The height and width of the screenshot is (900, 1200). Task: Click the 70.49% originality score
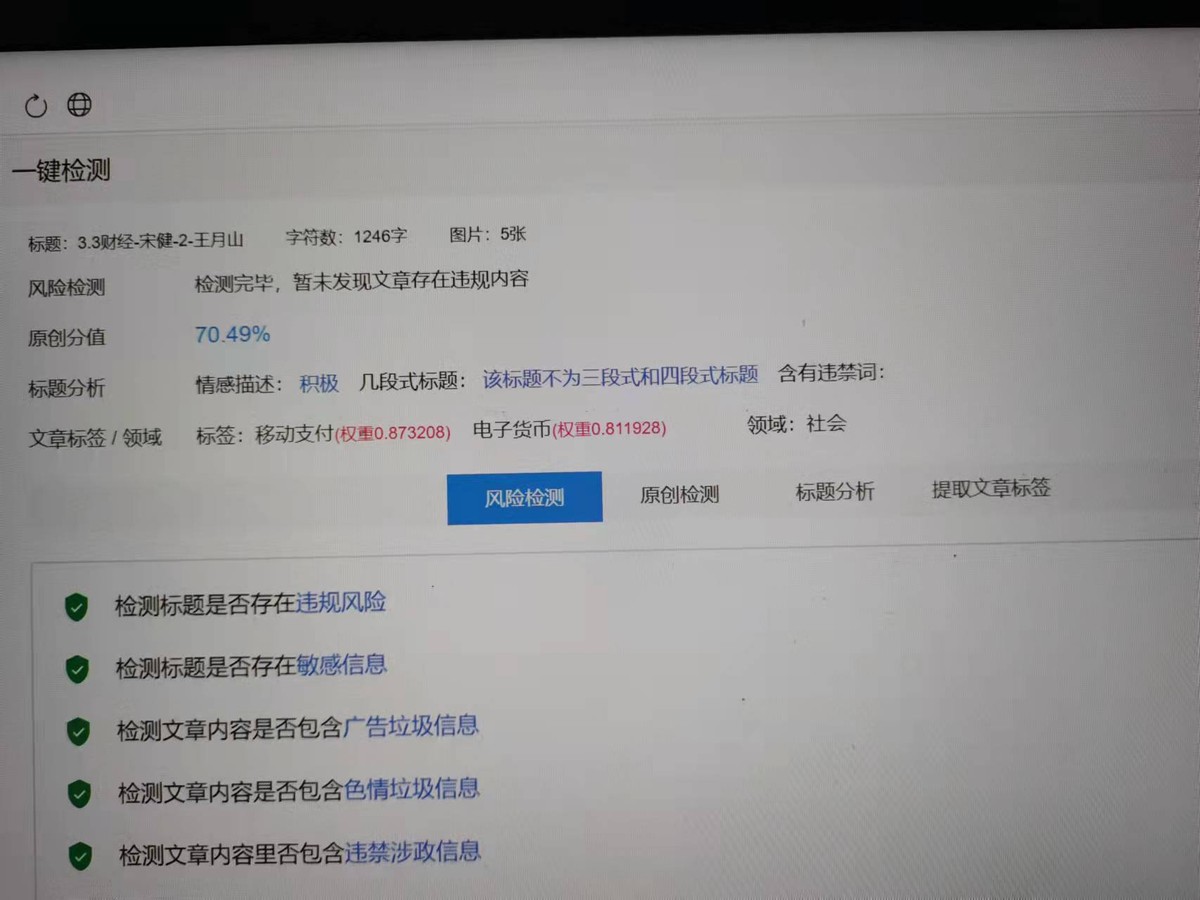[x=232, y=334]
